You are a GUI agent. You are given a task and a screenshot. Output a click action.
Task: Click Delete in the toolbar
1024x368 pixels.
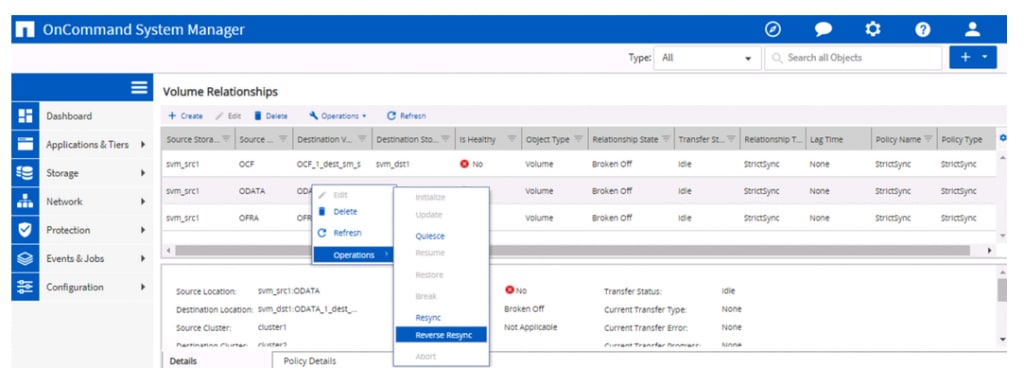pyautogui.click(x=270, y=116)
